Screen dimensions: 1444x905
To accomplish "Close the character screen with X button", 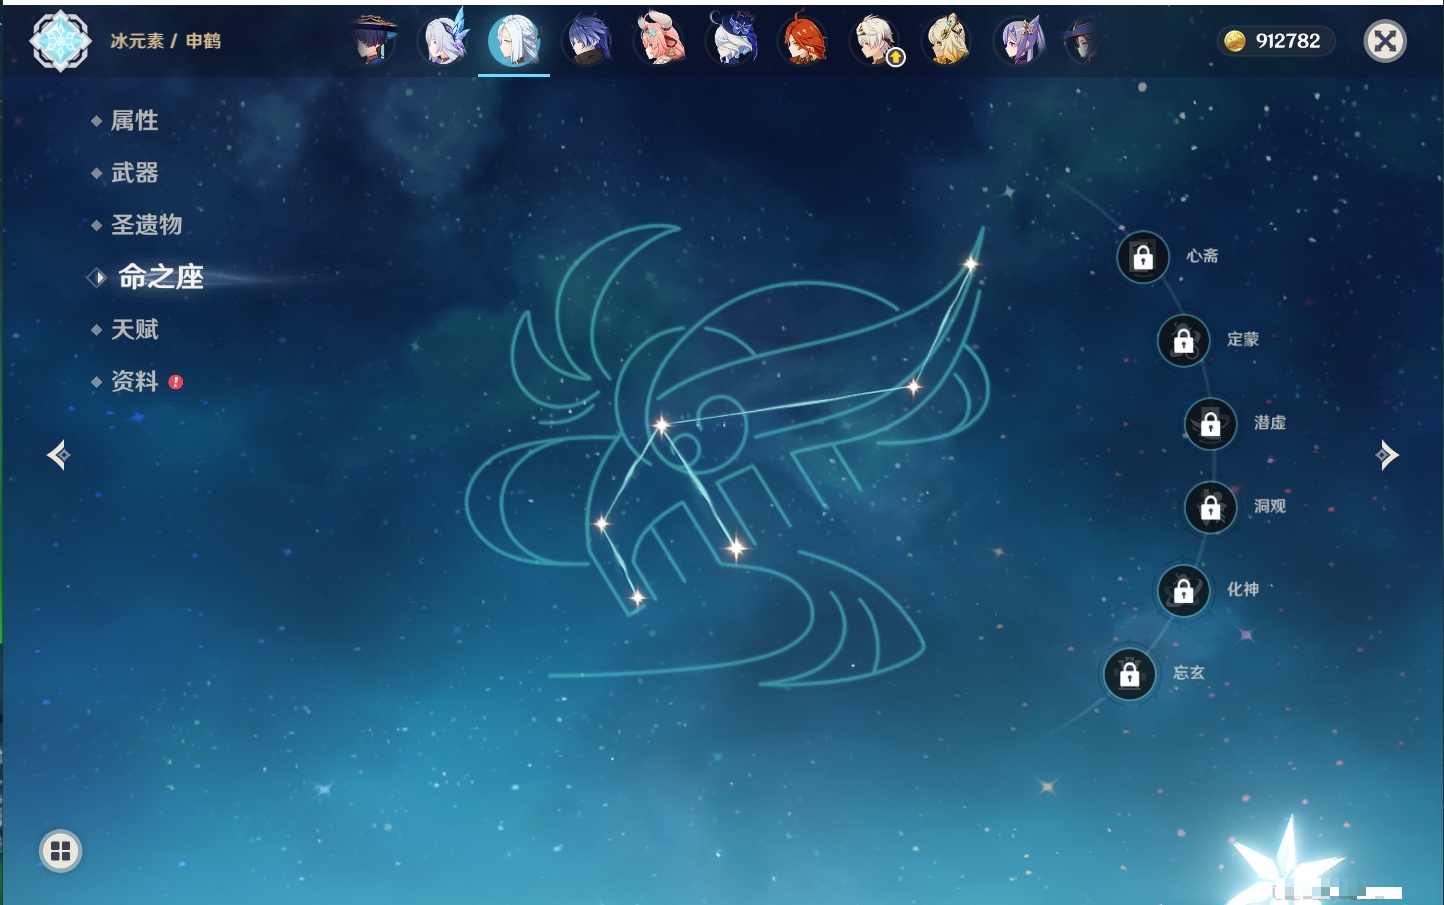I will (x=1385, y=41).
